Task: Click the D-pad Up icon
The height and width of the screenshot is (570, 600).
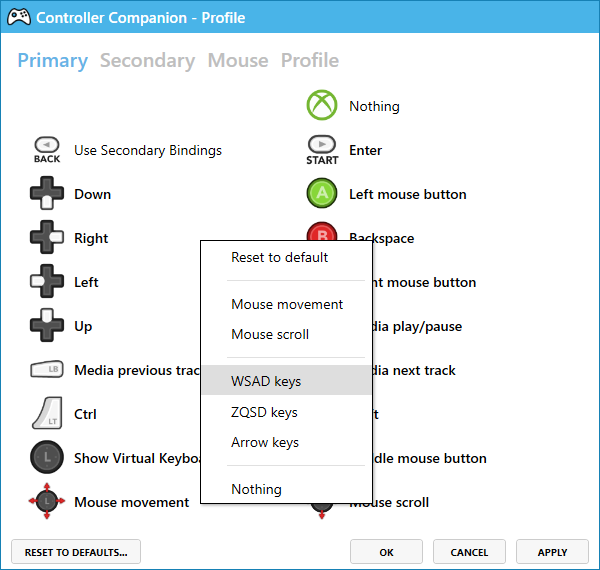Action: tap(47, 325)
